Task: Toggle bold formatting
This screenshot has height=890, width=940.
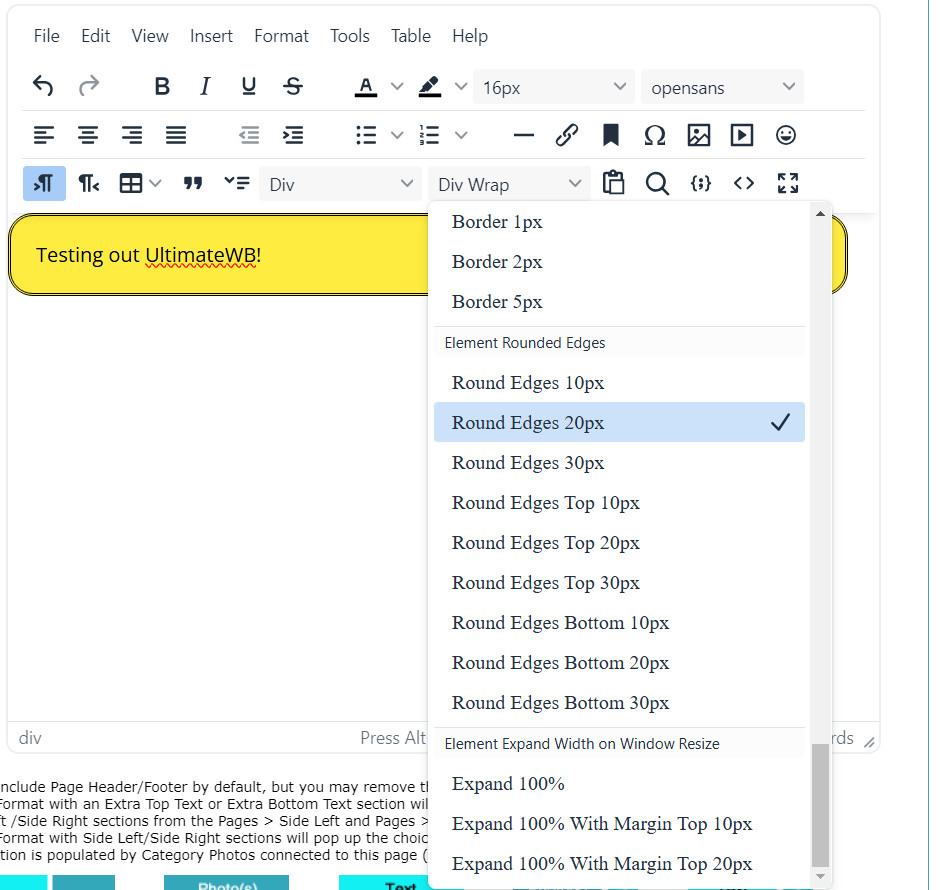Action: [162, 87]
